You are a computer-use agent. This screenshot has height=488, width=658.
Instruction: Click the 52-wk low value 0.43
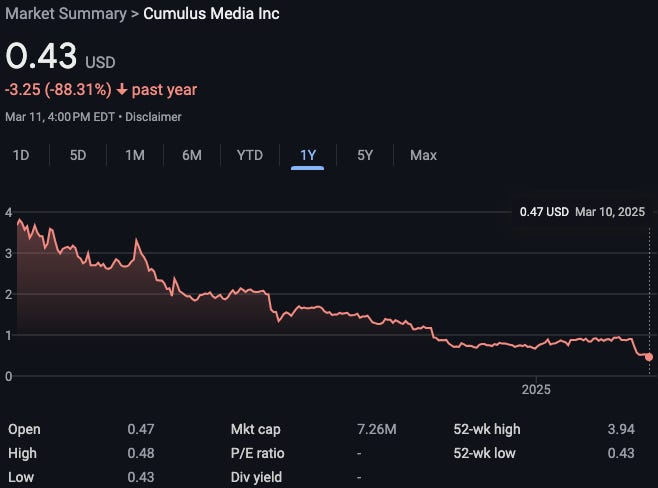[621, 453]
